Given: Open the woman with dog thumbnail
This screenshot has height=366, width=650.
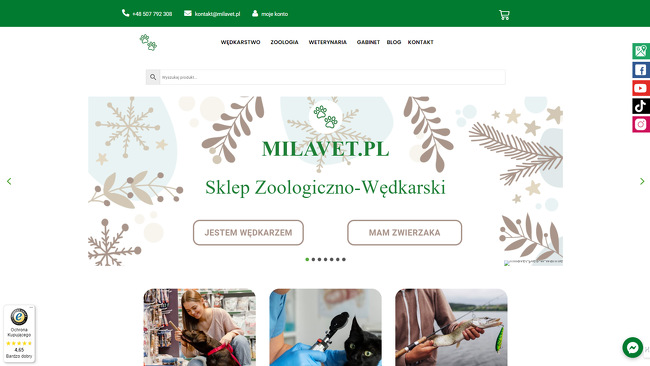Looking at the screenshot, I should point(200,327).
